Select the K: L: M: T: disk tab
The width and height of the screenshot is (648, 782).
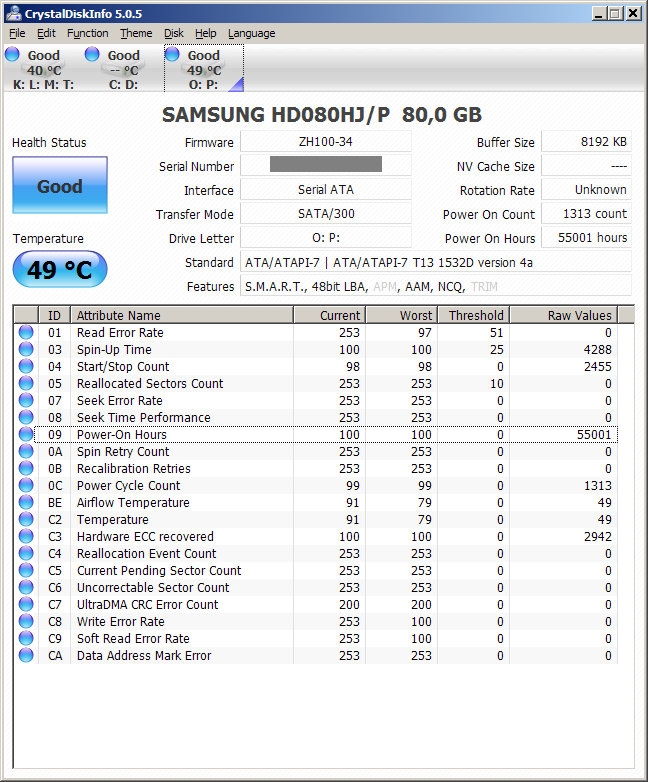[x=43, y=69]
